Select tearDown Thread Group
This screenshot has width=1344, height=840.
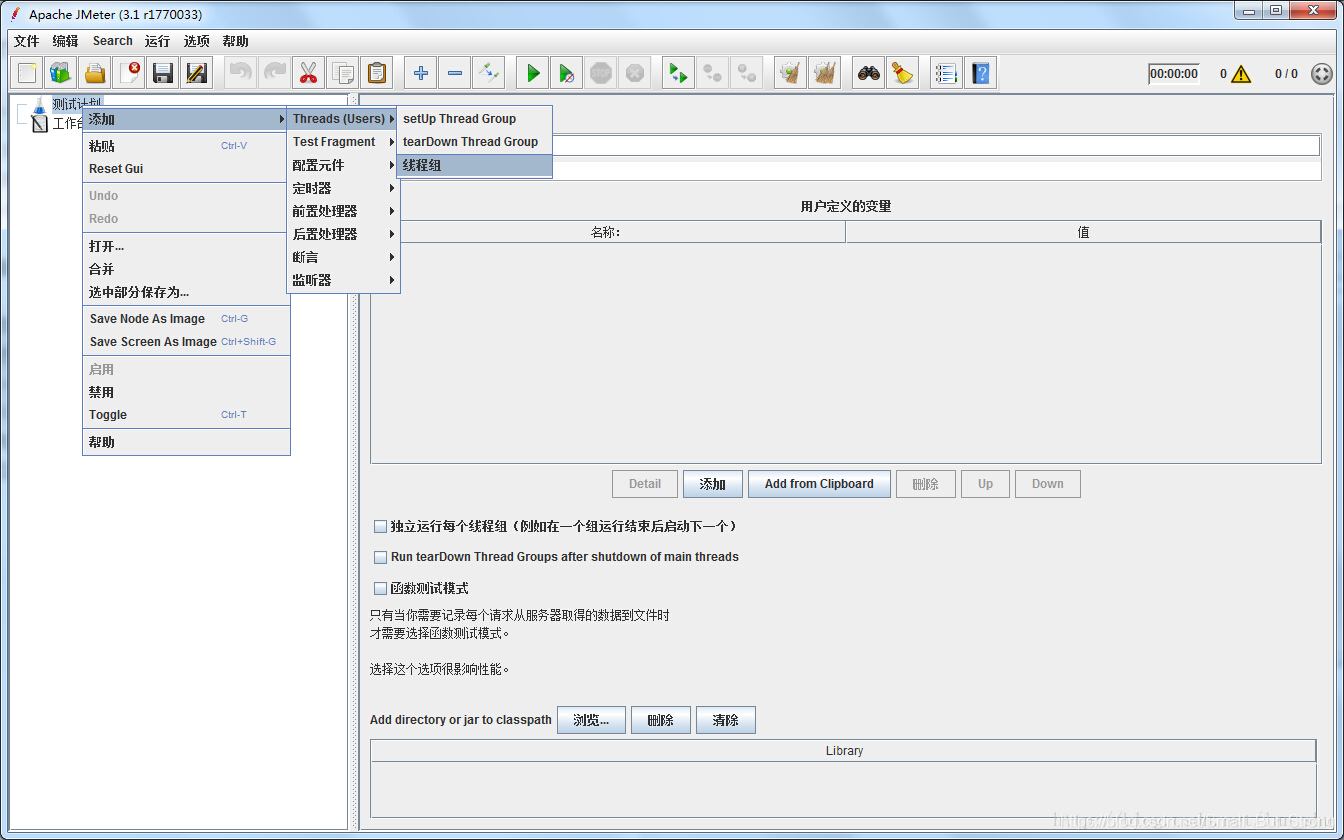tap(474, 142)
